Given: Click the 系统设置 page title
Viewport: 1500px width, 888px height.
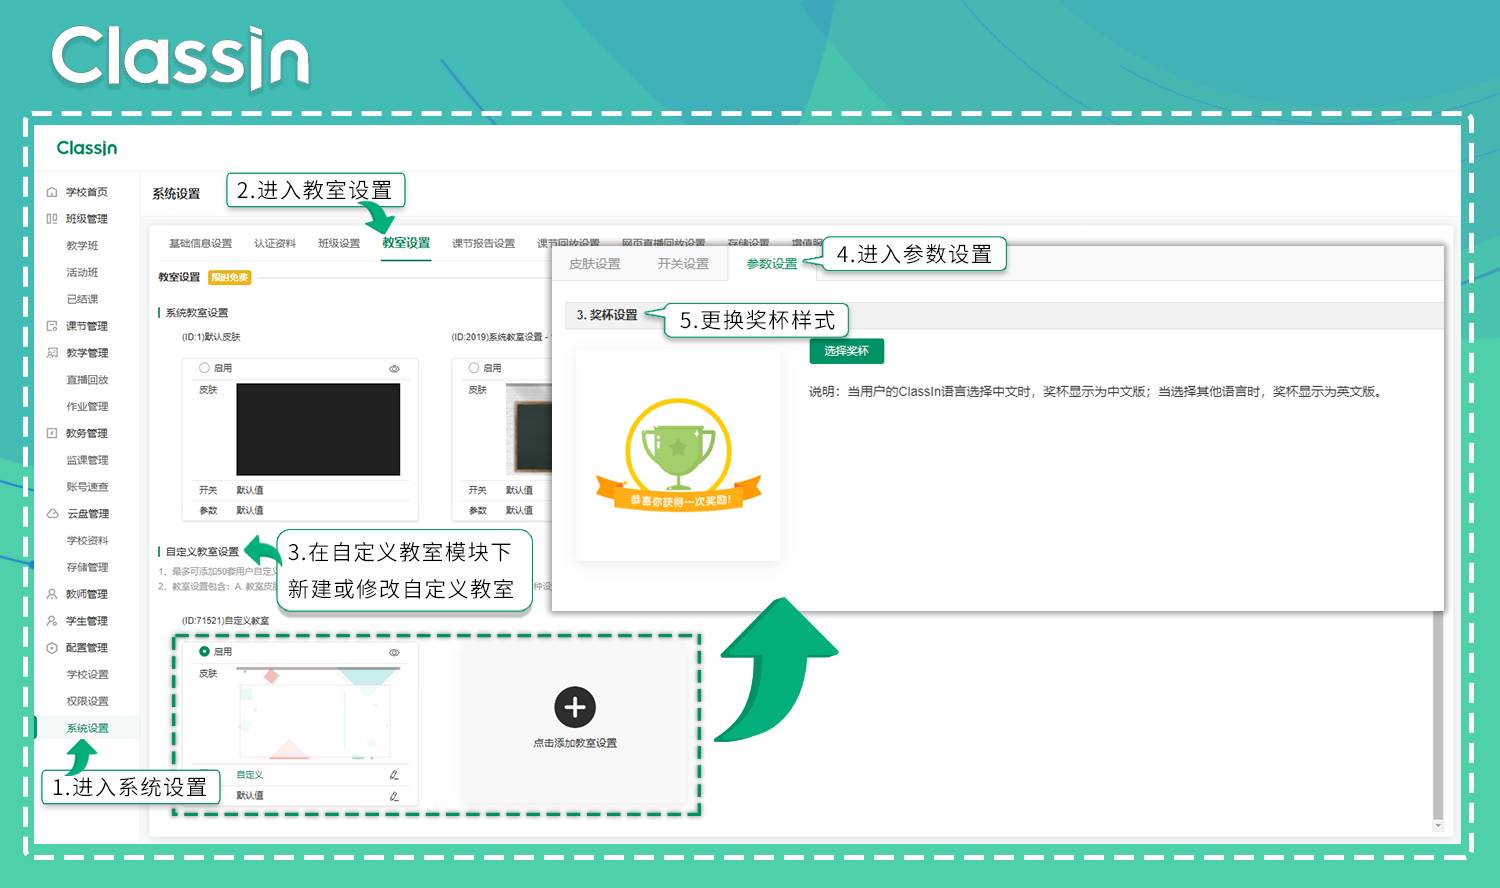Looking at the screenshot, I should [x=176, y=194].
